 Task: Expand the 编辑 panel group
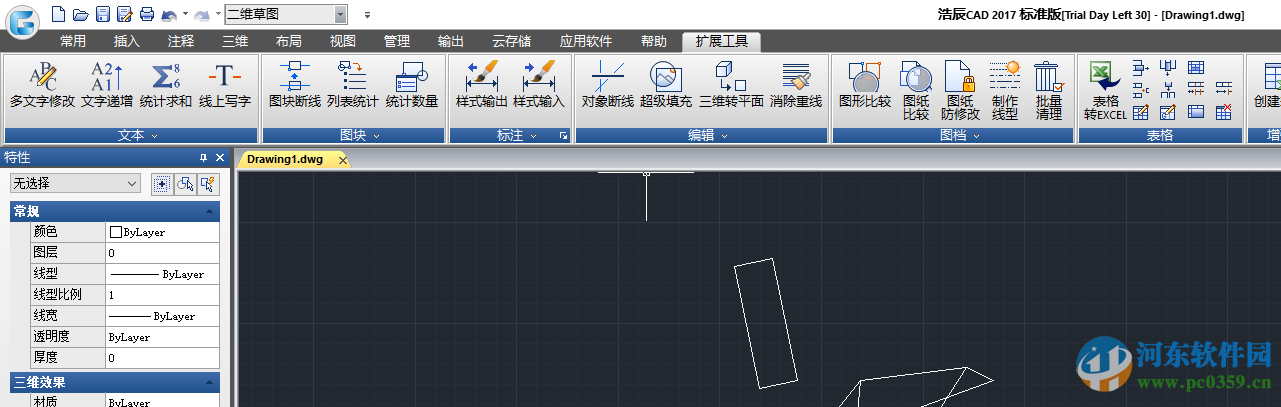[x=708, y=135]
